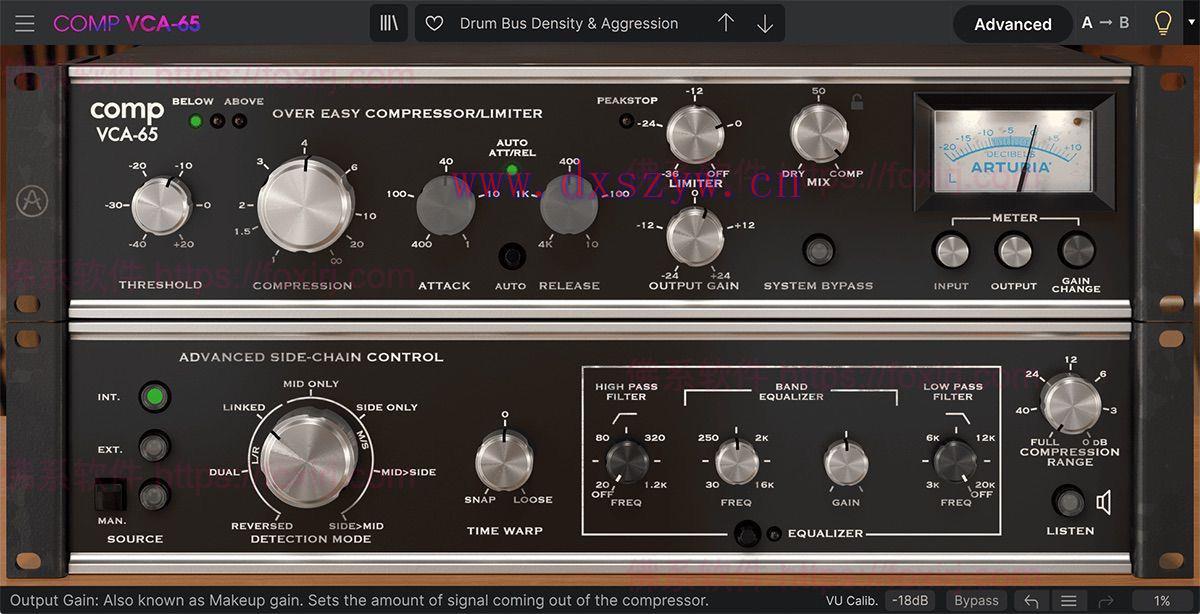The width and height of the screenshot is (1200, 614).
Task: Click the preset name Drum Bus Density & Aggression
Action: pos(569,23)
